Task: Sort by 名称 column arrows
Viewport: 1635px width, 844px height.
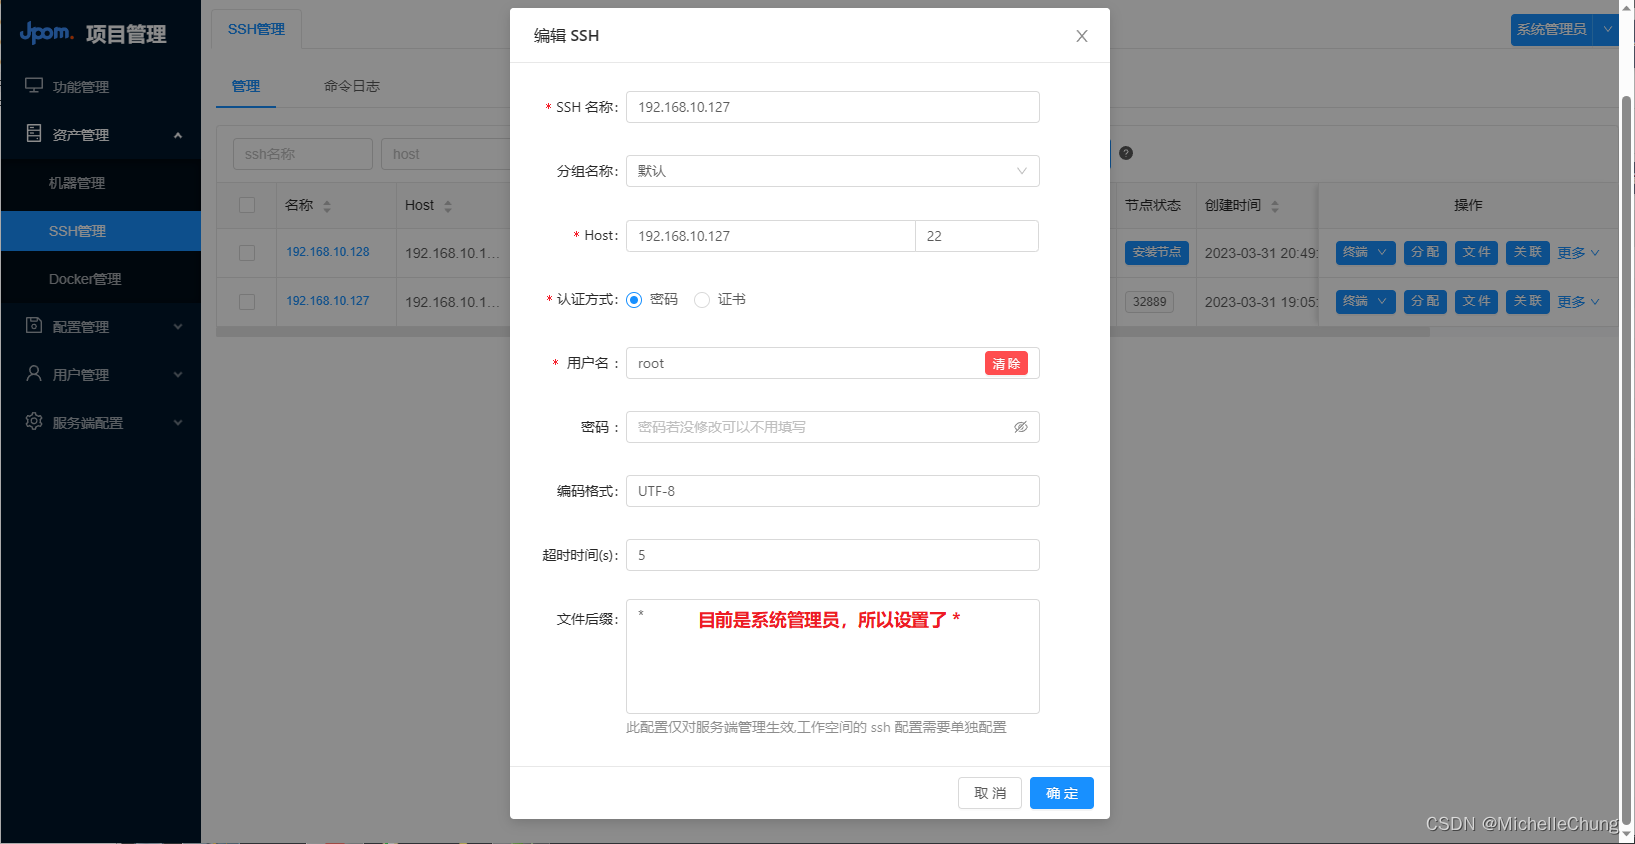Action: coord(327,206)
